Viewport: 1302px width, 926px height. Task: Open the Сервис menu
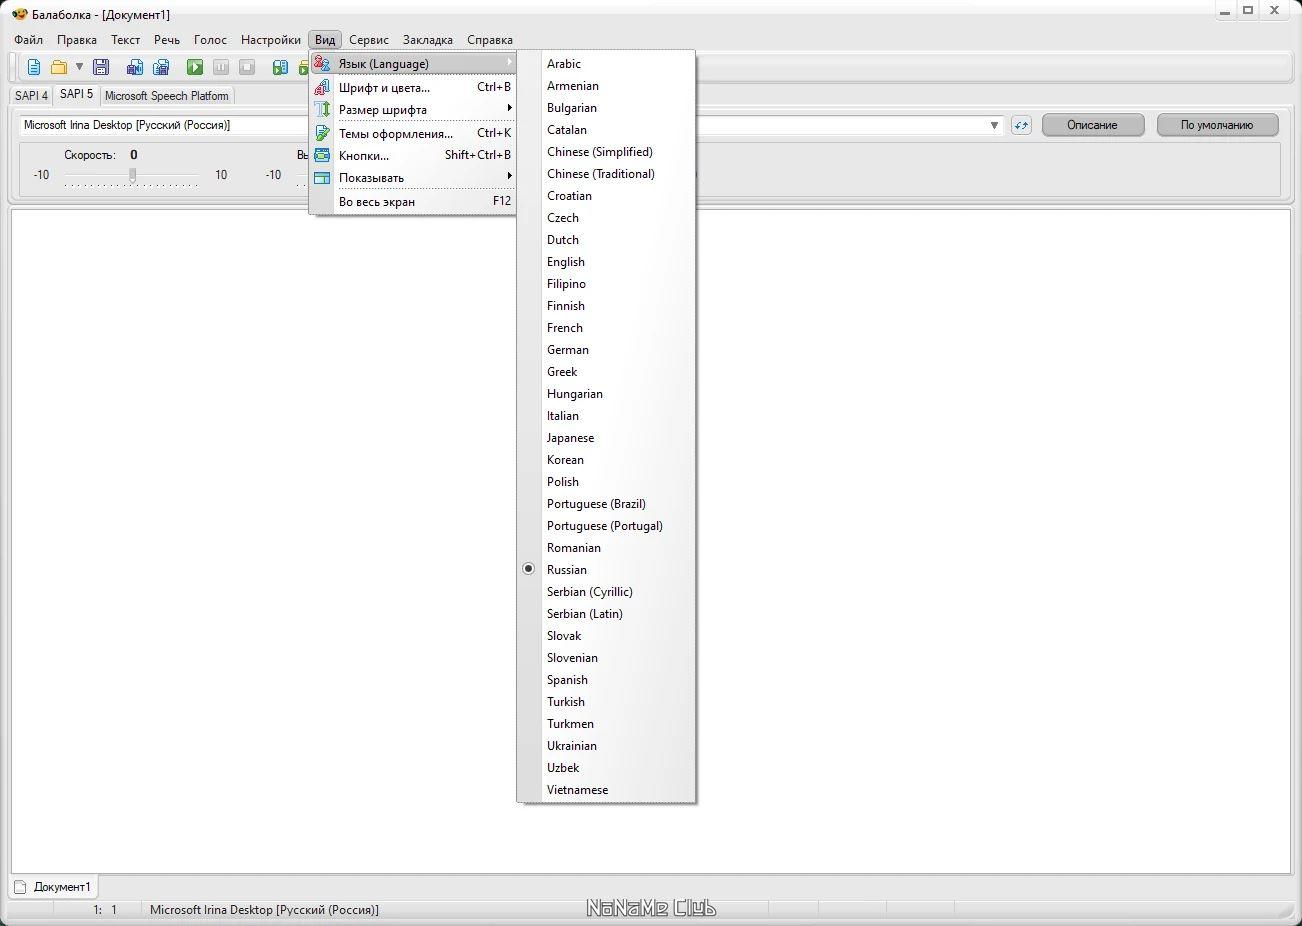(369, 40)
